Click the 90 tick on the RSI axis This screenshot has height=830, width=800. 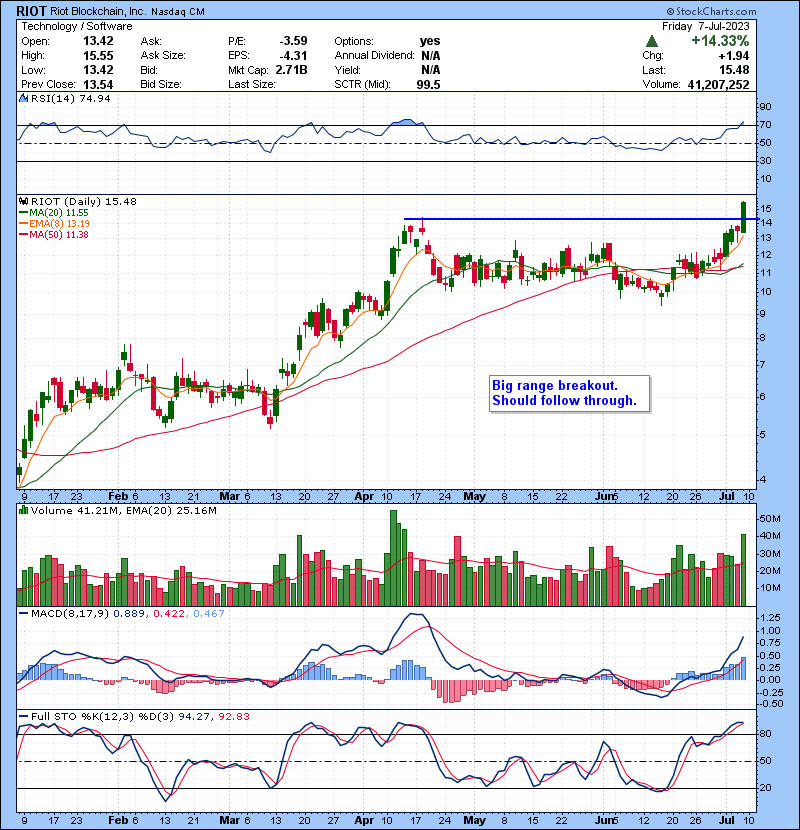(x=765, y=106)
